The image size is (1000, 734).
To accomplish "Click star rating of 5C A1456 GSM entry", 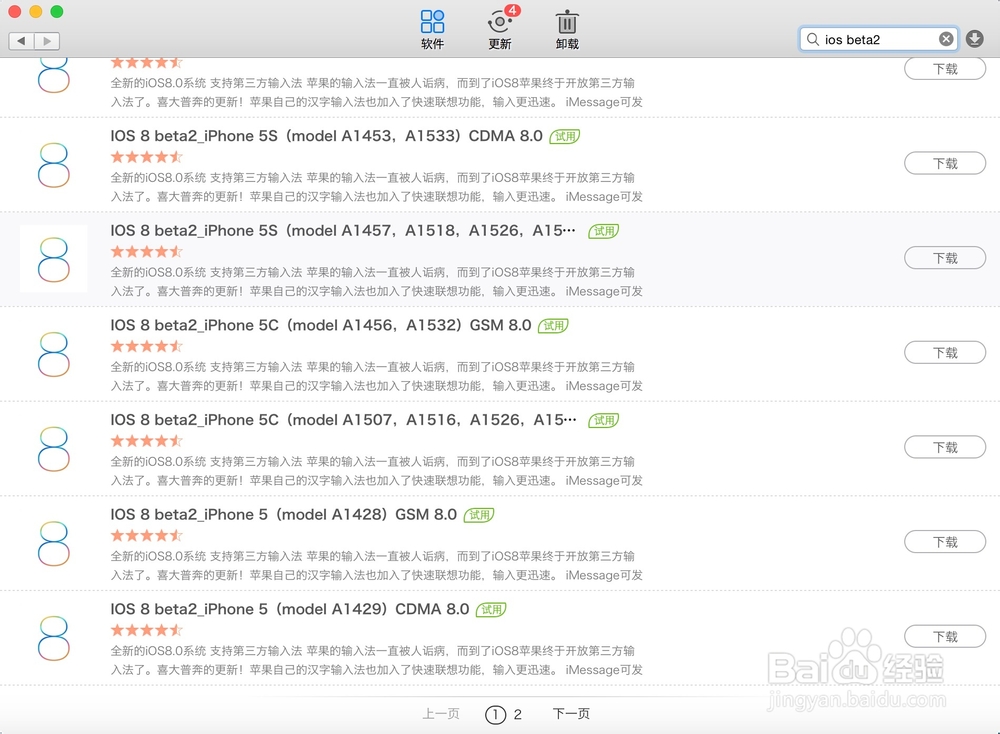I will 147,346.
